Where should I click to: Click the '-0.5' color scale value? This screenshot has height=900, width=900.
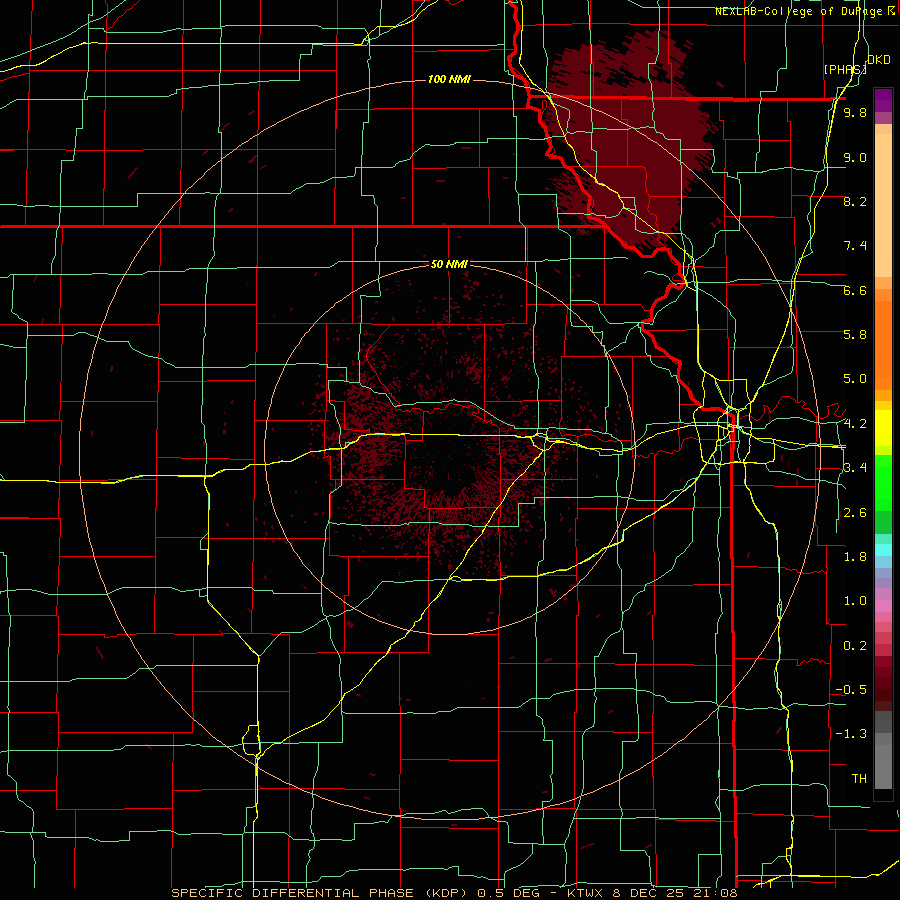[851, 690]
